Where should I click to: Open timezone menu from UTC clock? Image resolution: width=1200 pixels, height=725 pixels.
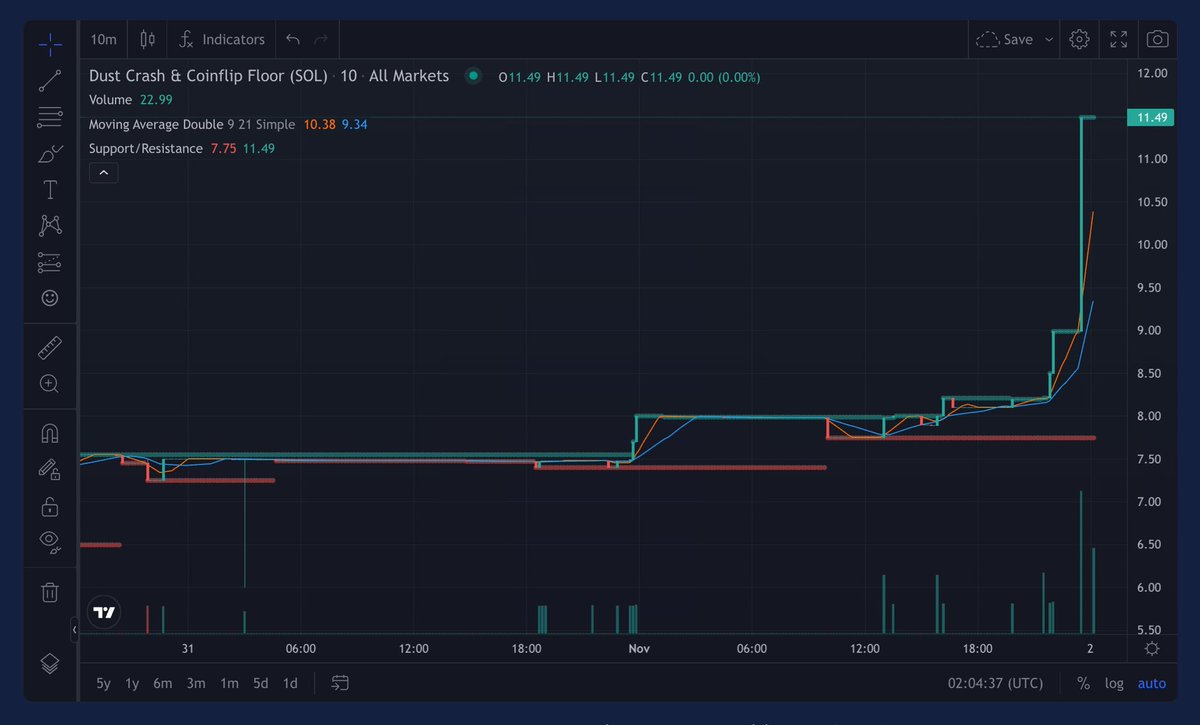(995, 684)
